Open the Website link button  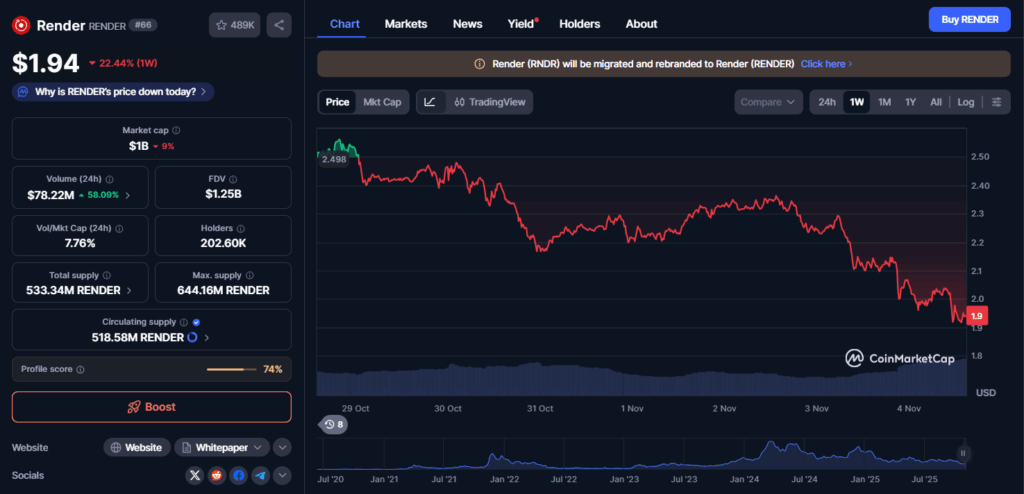coord(136,448)
